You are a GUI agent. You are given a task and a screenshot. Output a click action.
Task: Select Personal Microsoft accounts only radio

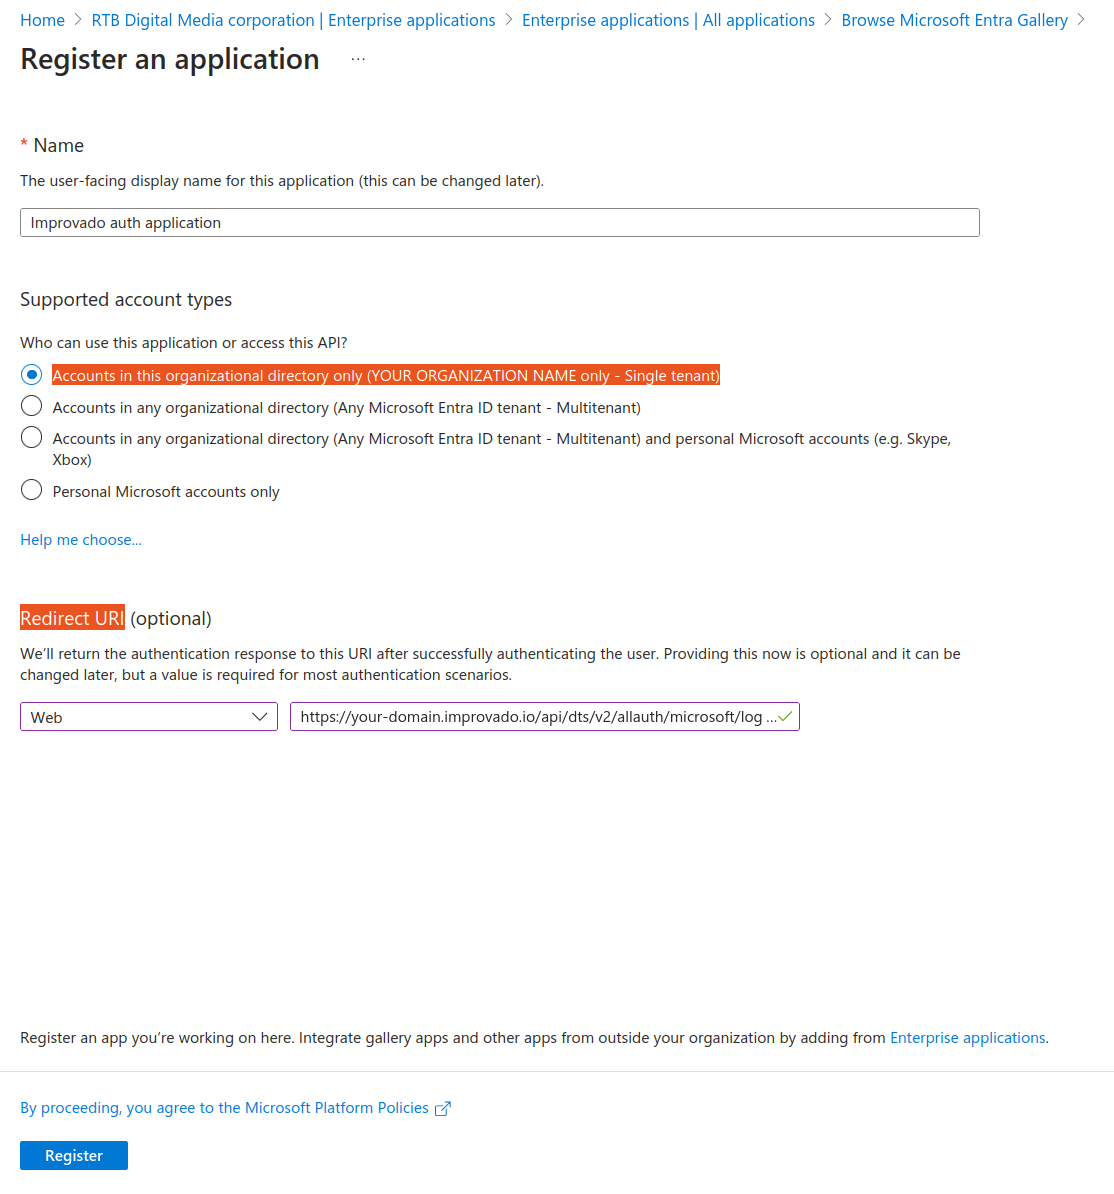coord(31,490)
